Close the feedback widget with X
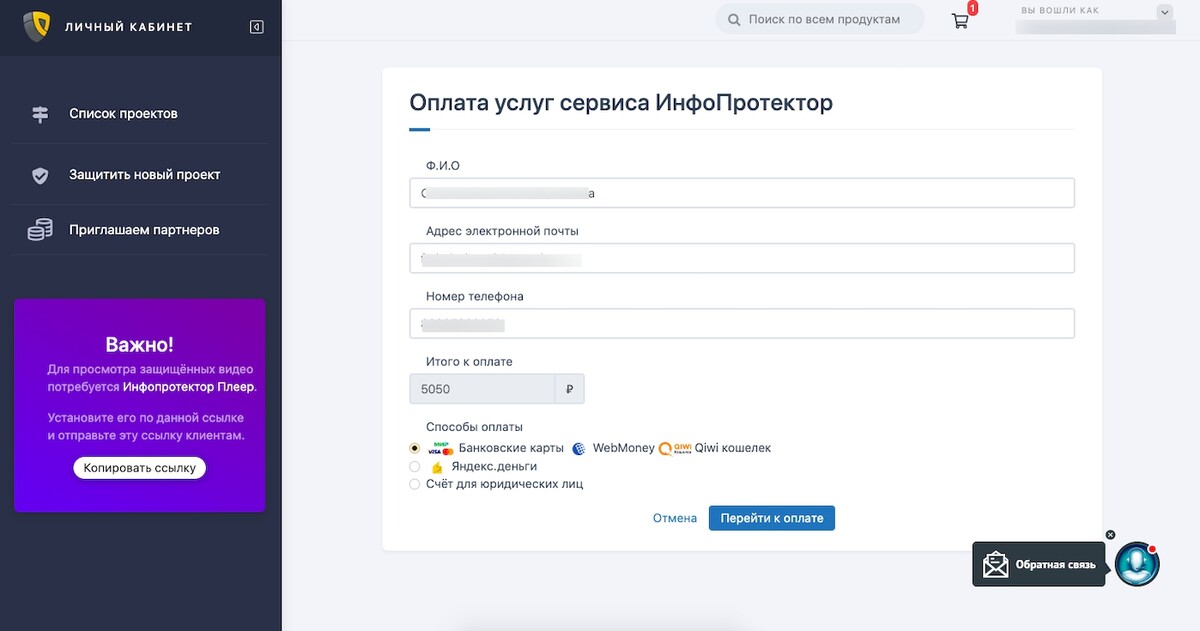 pos(1110,535)
